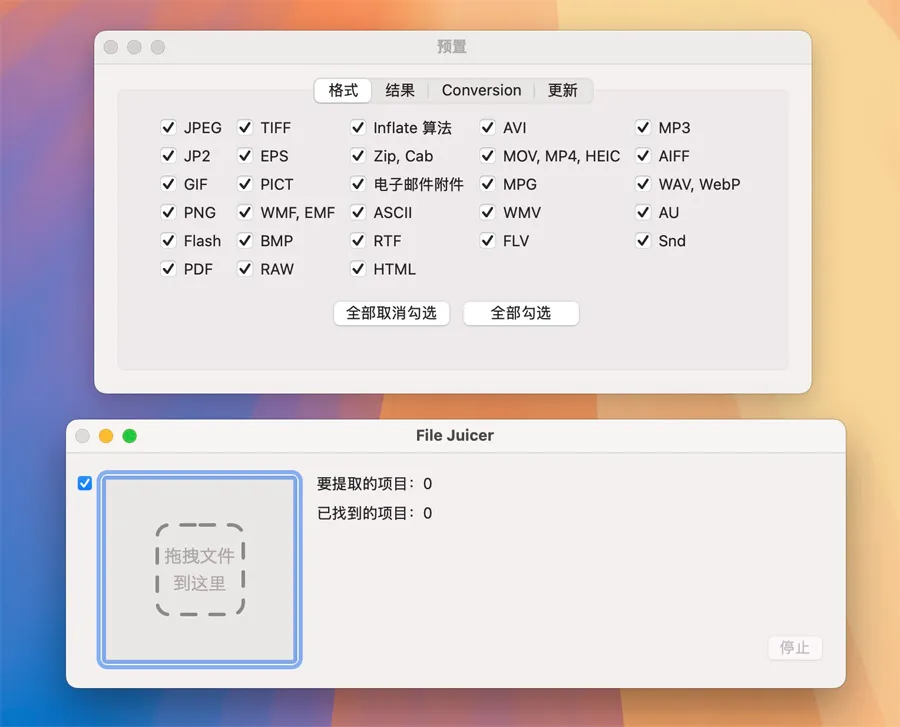Uncheck the Inflate 算法 checkbox

click(358, 128)
